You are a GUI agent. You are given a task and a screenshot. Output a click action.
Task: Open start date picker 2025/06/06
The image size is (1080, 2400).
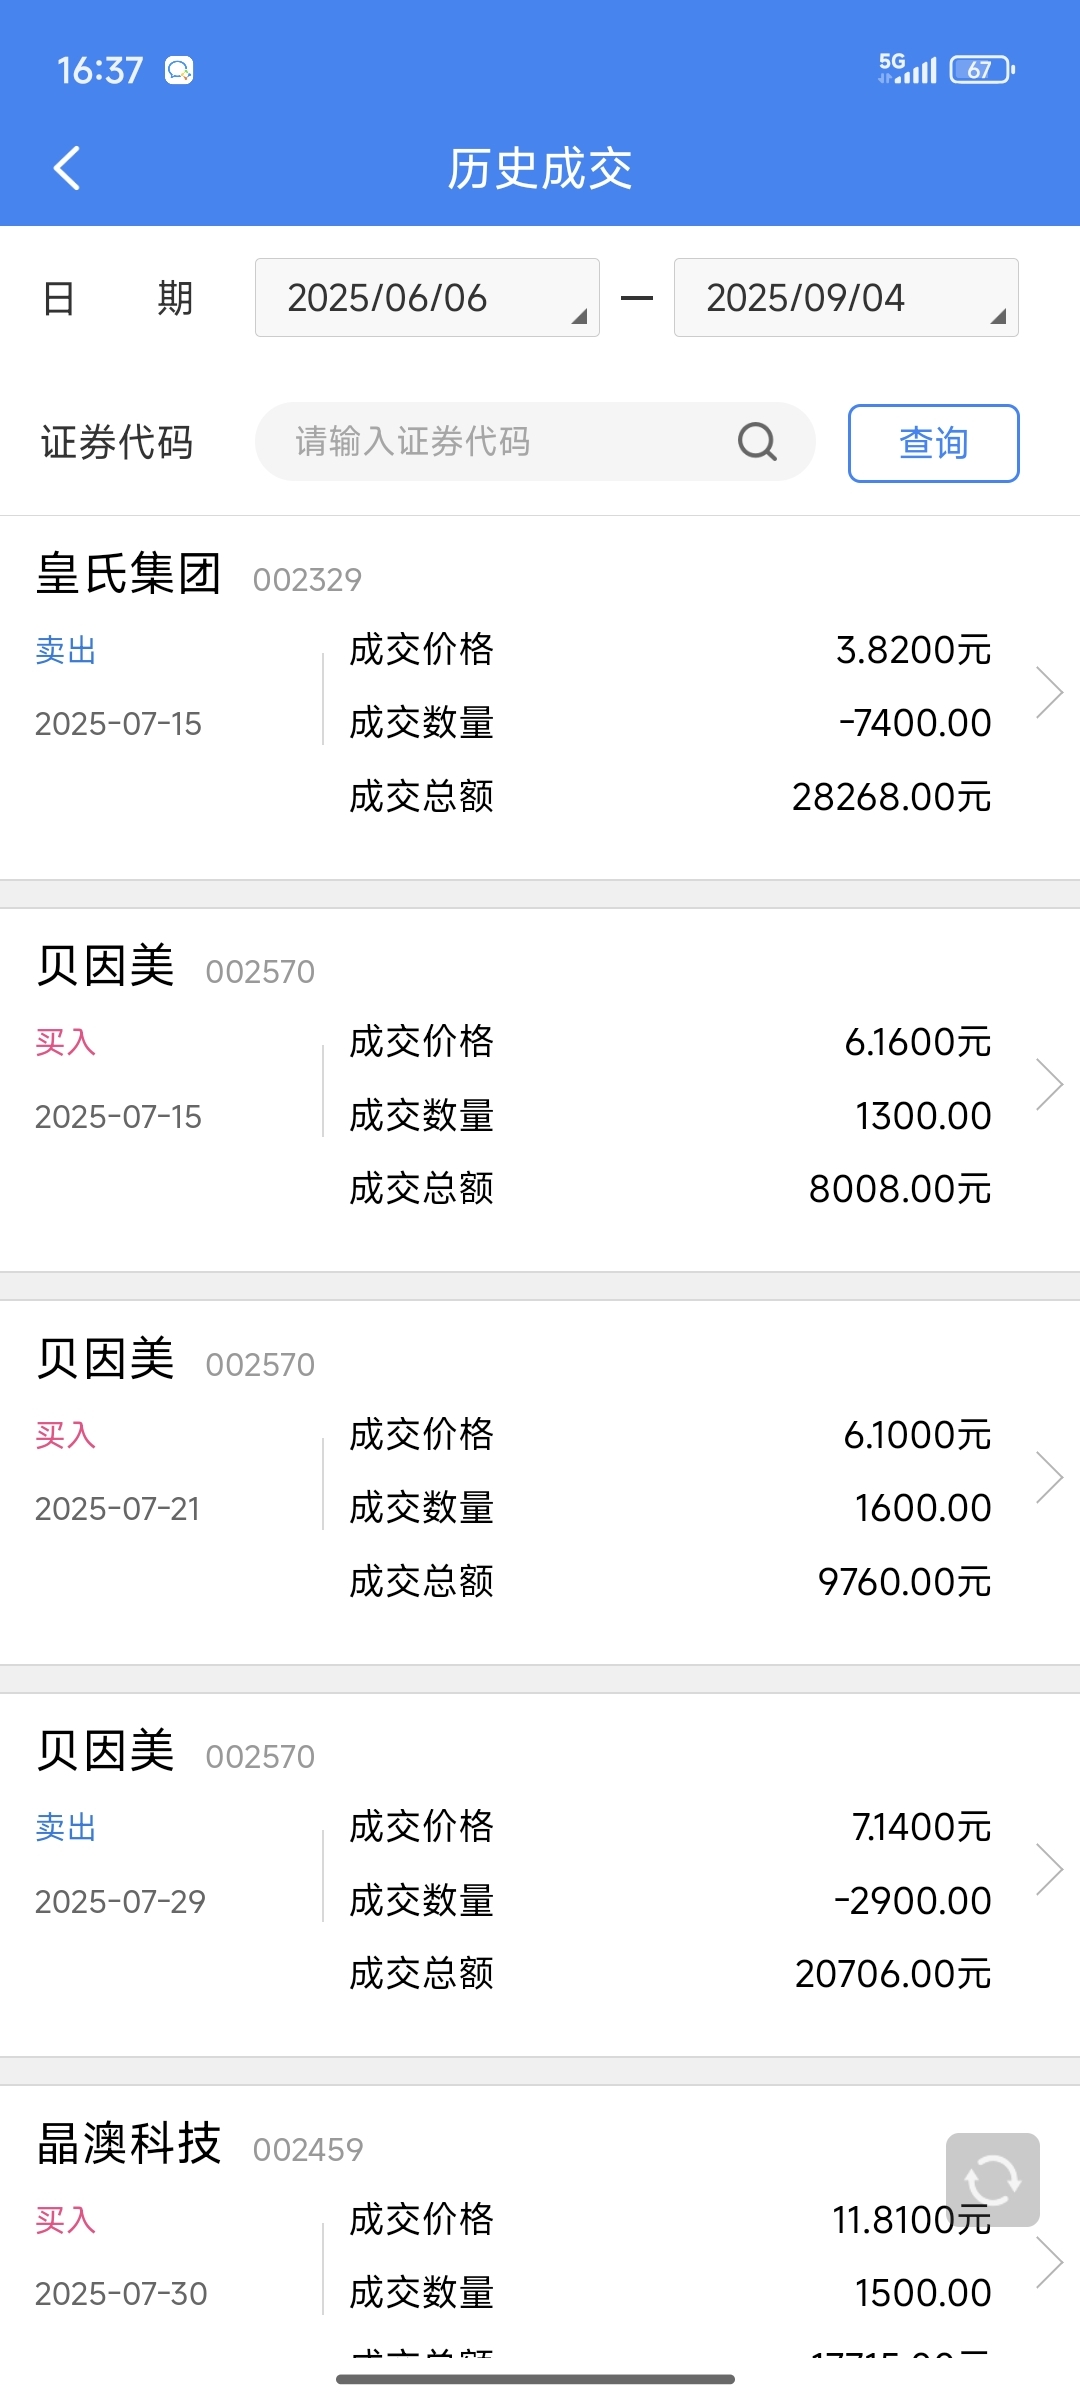tap(427, 298)
